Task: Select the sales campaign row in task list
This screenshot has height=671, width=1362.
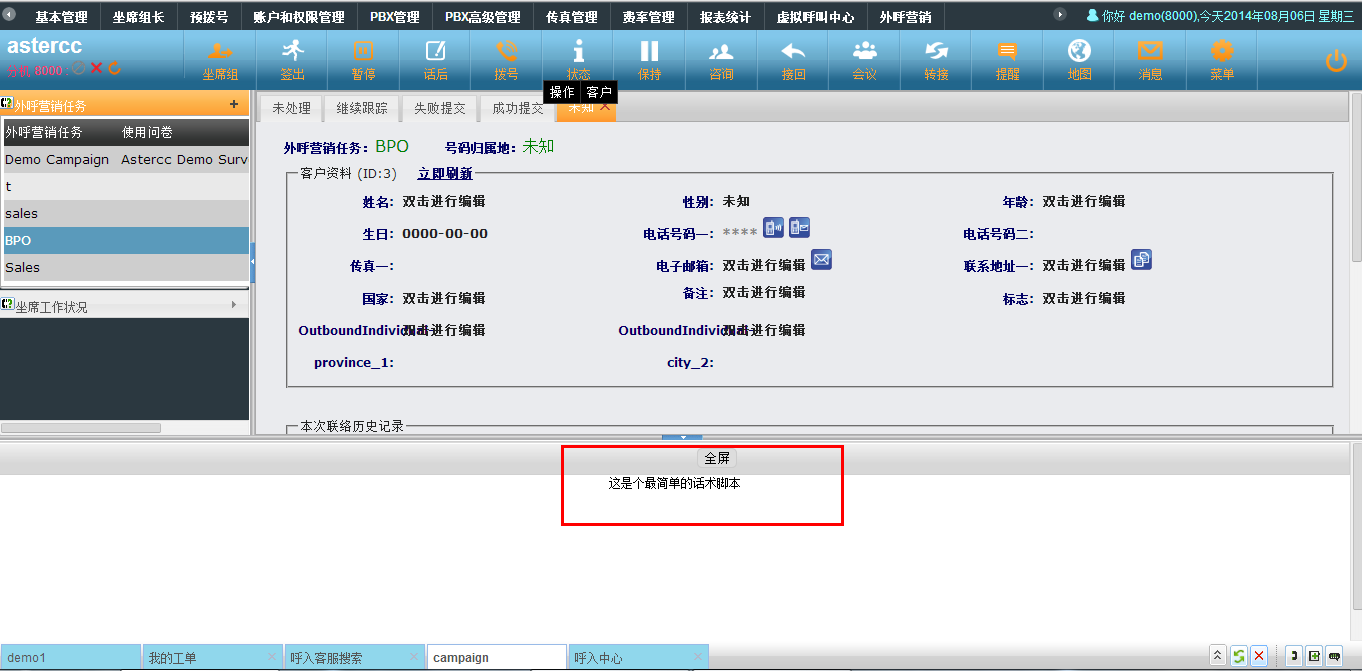Action: (21, 213)
